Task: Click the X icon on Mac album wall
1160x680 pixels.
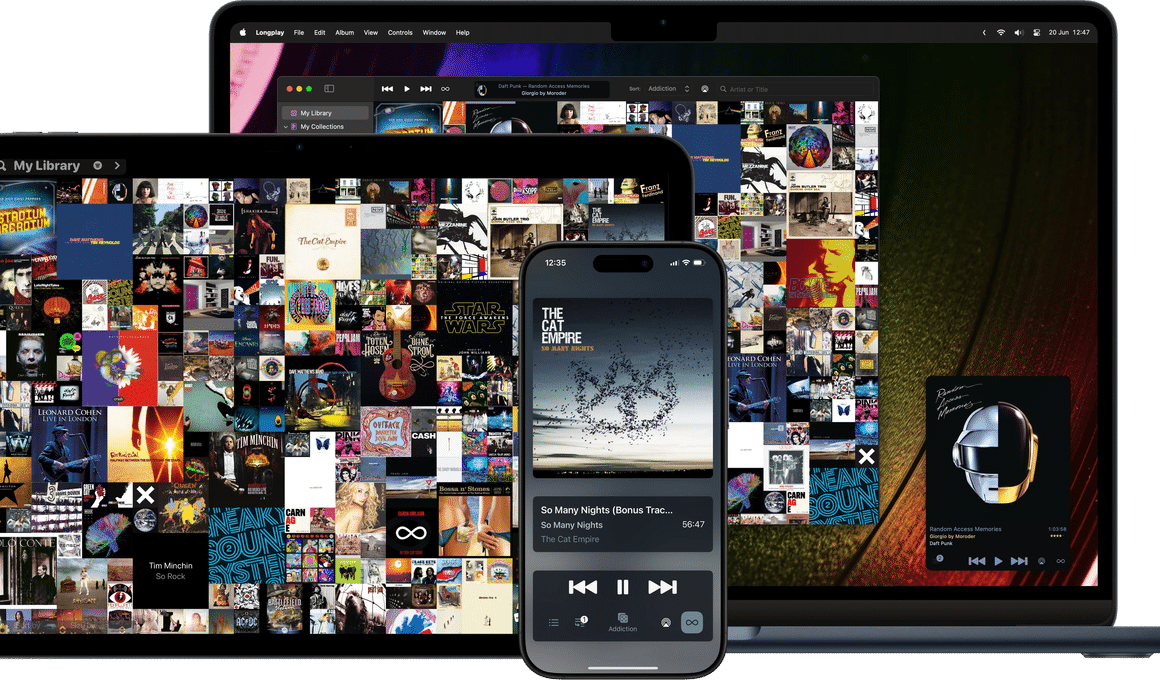Action: tap(866, 457)
